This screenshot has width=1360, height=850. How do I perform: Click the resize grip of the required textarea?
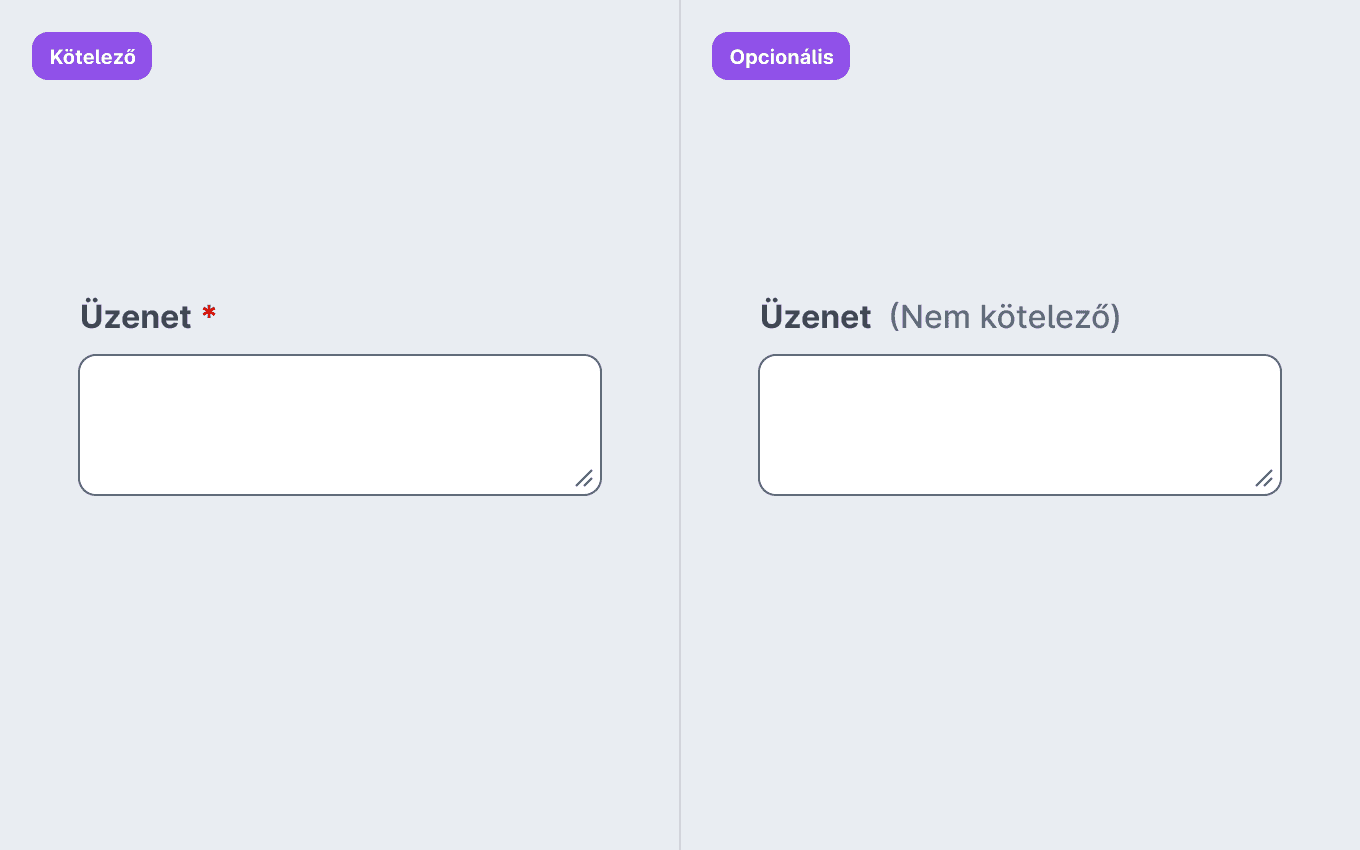click(x=584, y=478)
